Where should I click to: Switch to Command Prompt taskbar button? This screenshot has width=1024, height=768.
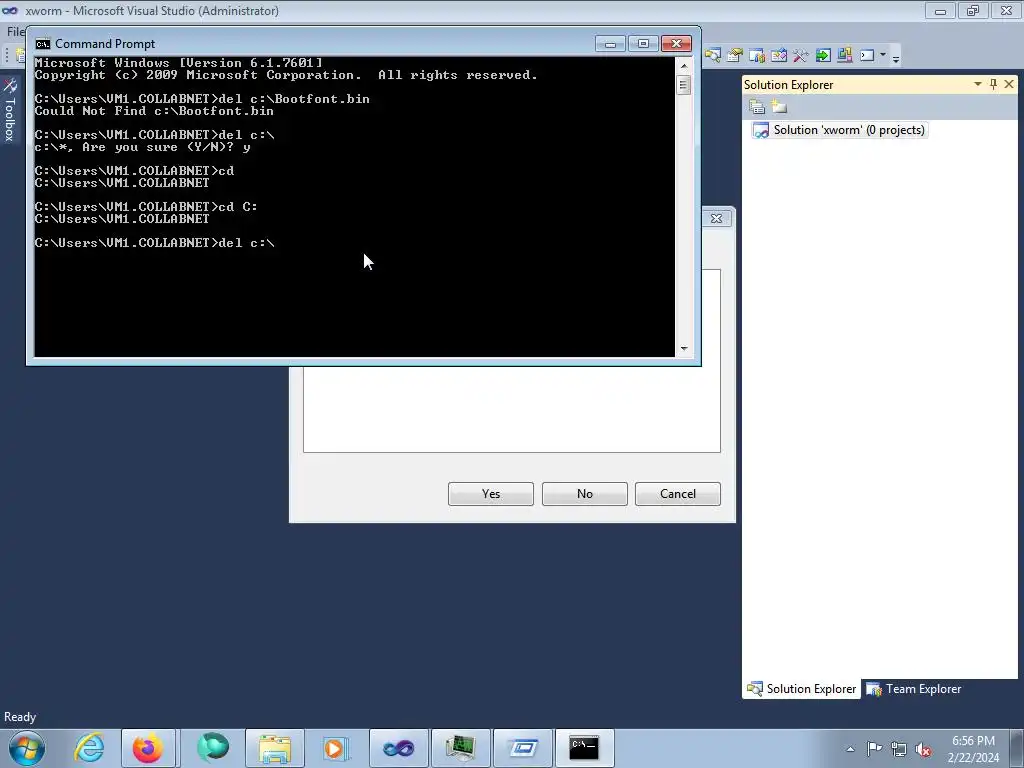coord(584,748)
